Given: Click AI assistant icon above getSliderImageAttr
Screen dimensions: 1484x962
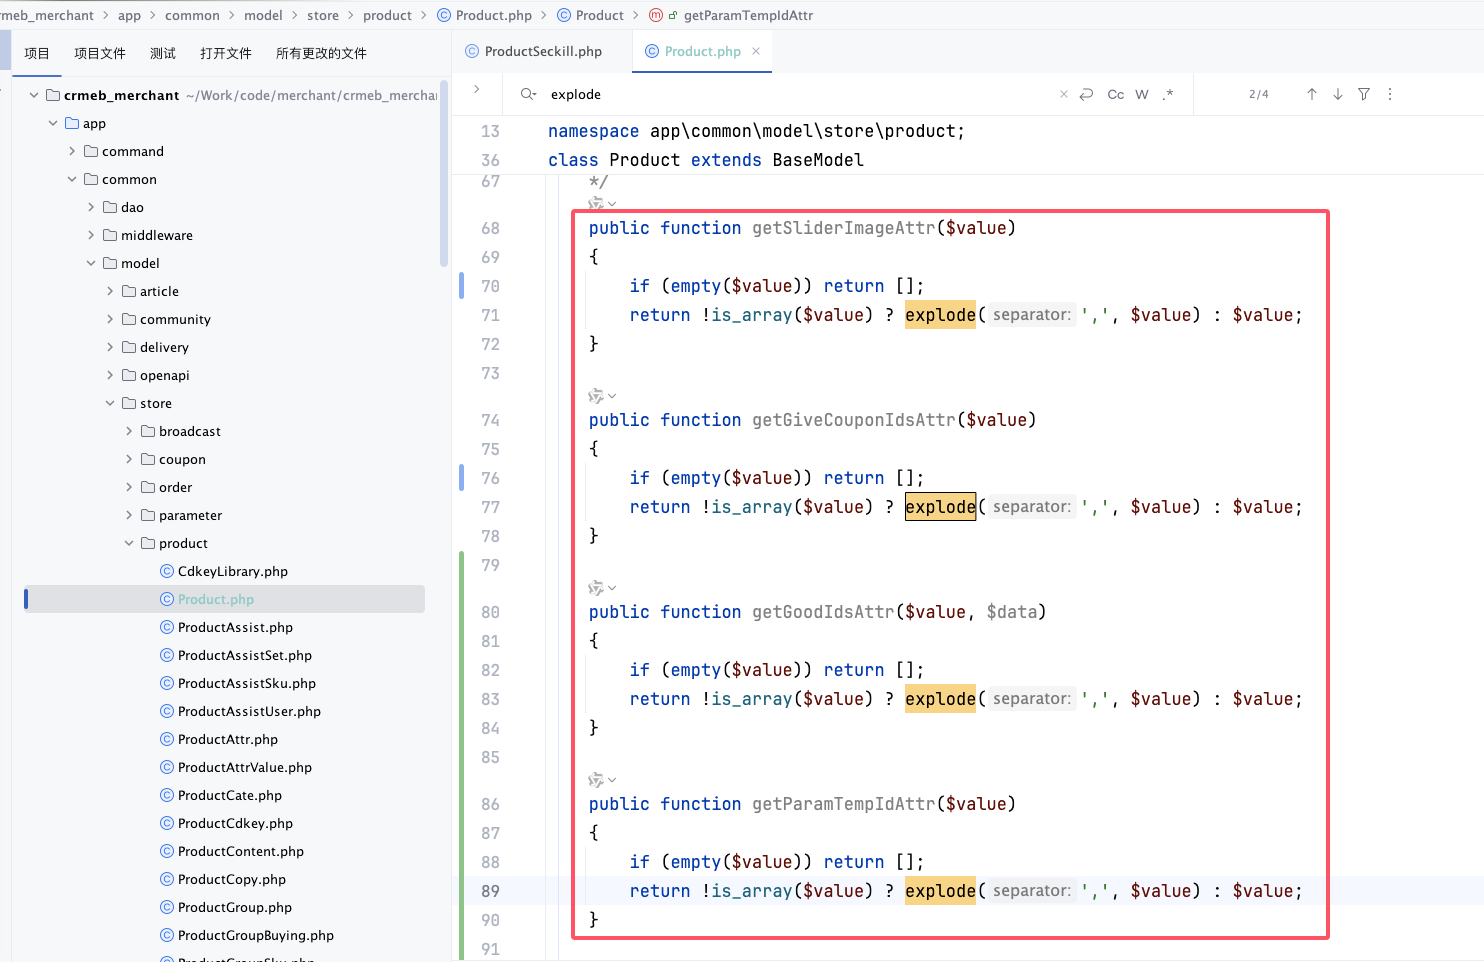Looking at the screenshot, I should tap(596, 203).
